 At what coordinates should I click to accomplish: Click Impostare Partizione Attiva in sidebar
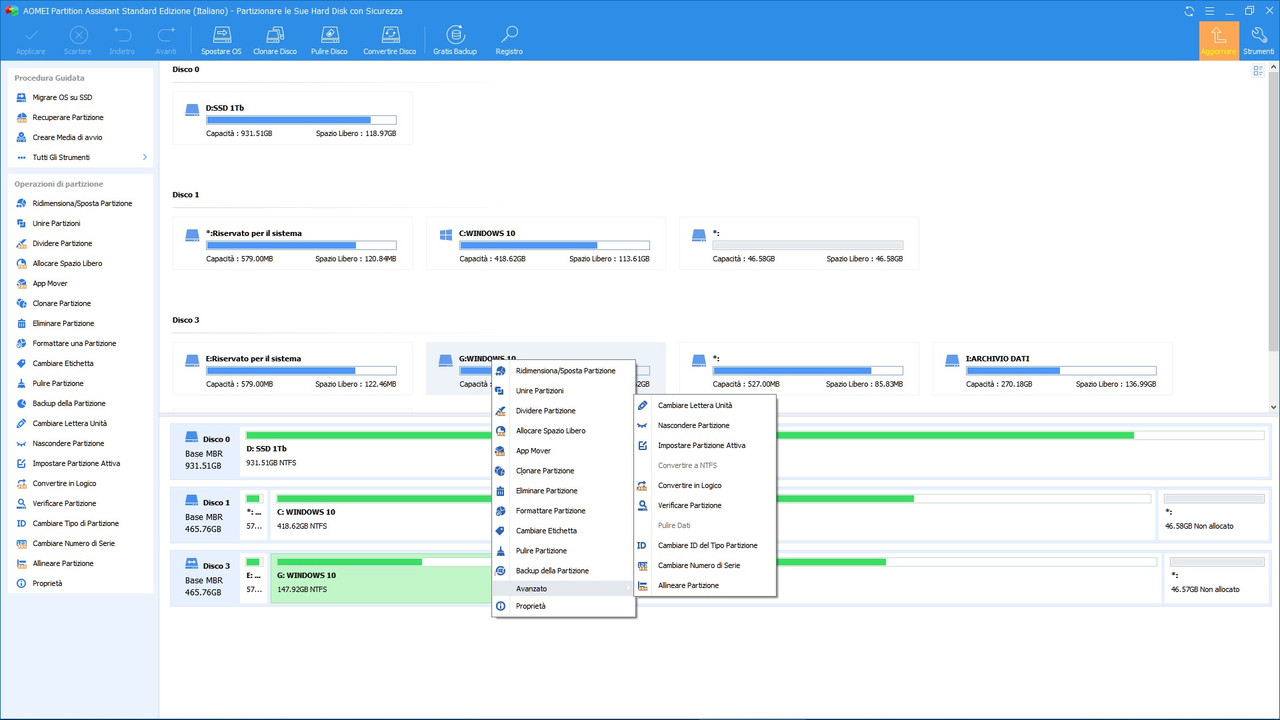76,463
